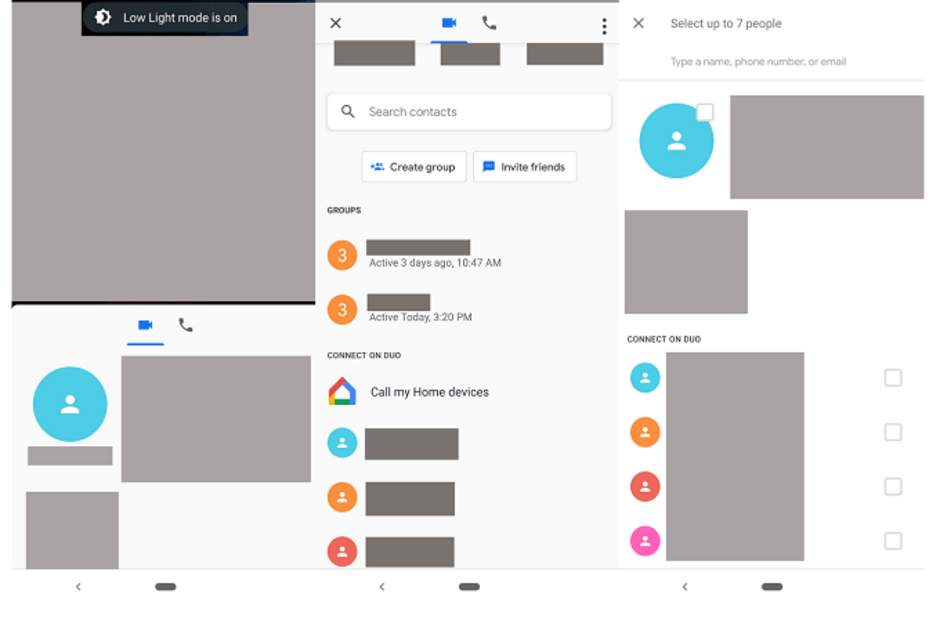940x627 pixels.
Task: Tap Invite friends
Action: [525, 166]
